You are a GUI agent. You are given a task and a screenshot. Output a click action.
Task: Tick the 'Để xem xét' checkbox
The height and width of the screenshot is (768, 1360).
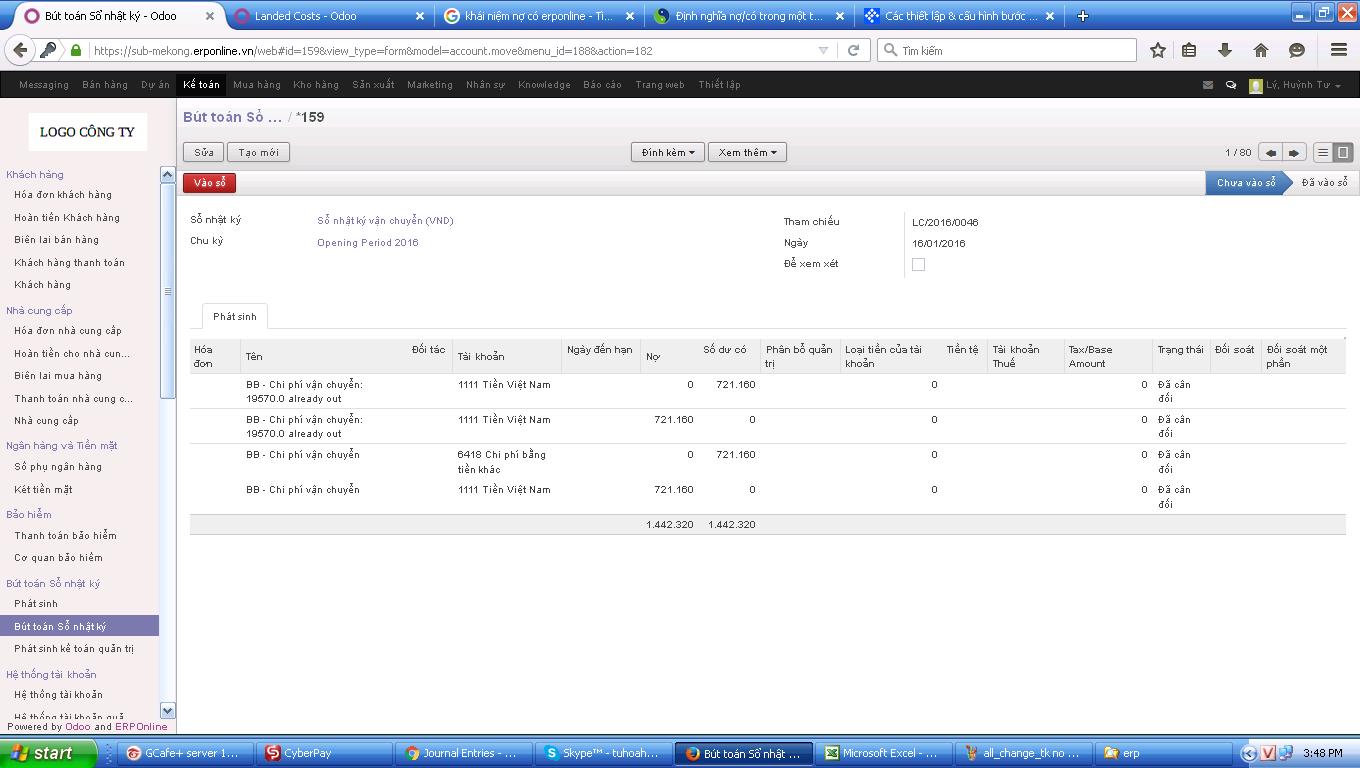click(x=918, y=264)
